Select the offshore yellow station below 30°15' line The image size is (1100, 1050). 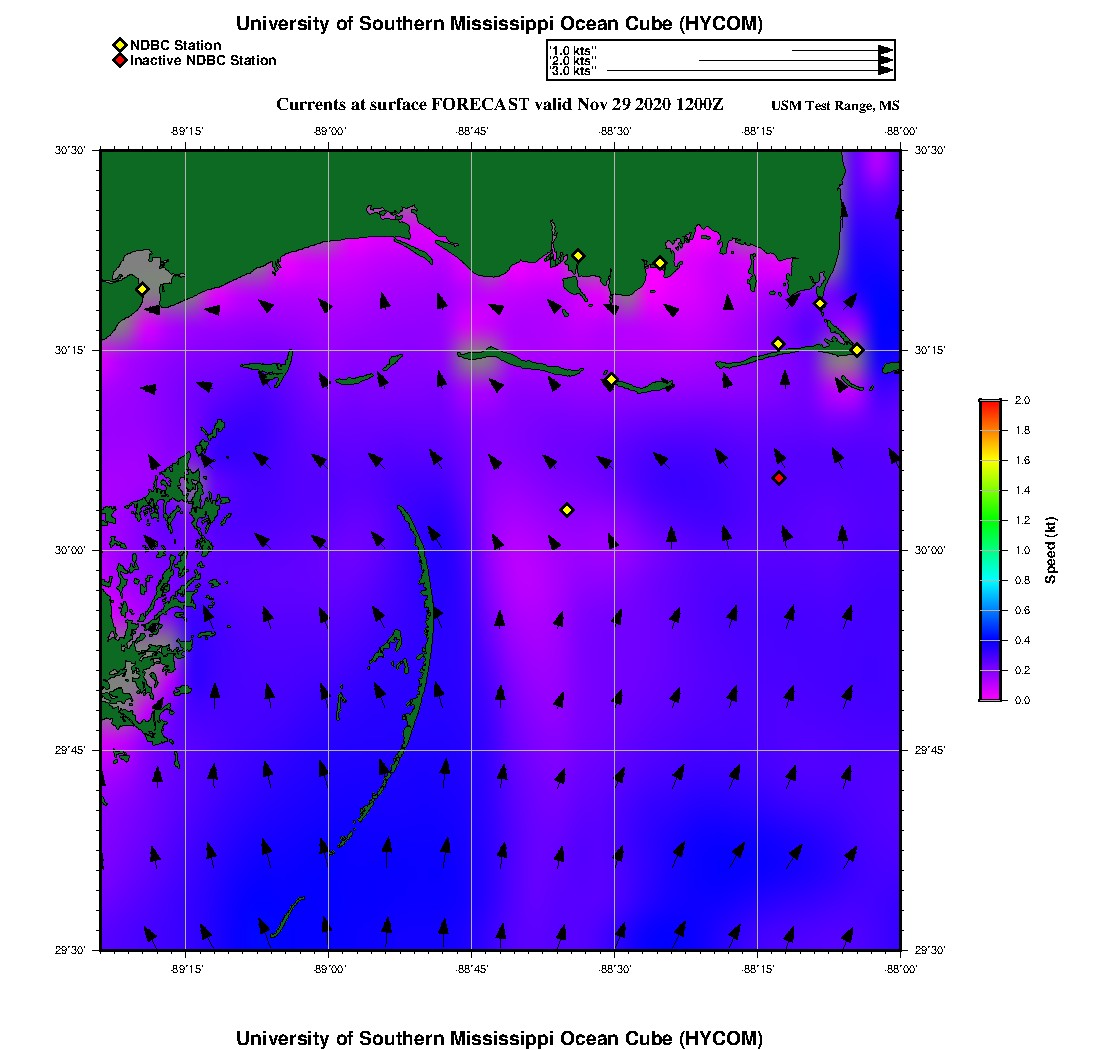pos(567,510)
